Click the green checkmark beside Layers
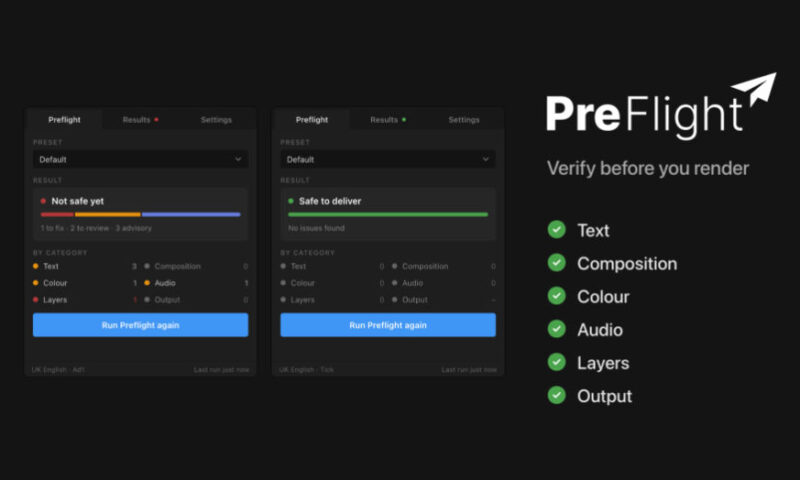 click(x=557, y=362)
